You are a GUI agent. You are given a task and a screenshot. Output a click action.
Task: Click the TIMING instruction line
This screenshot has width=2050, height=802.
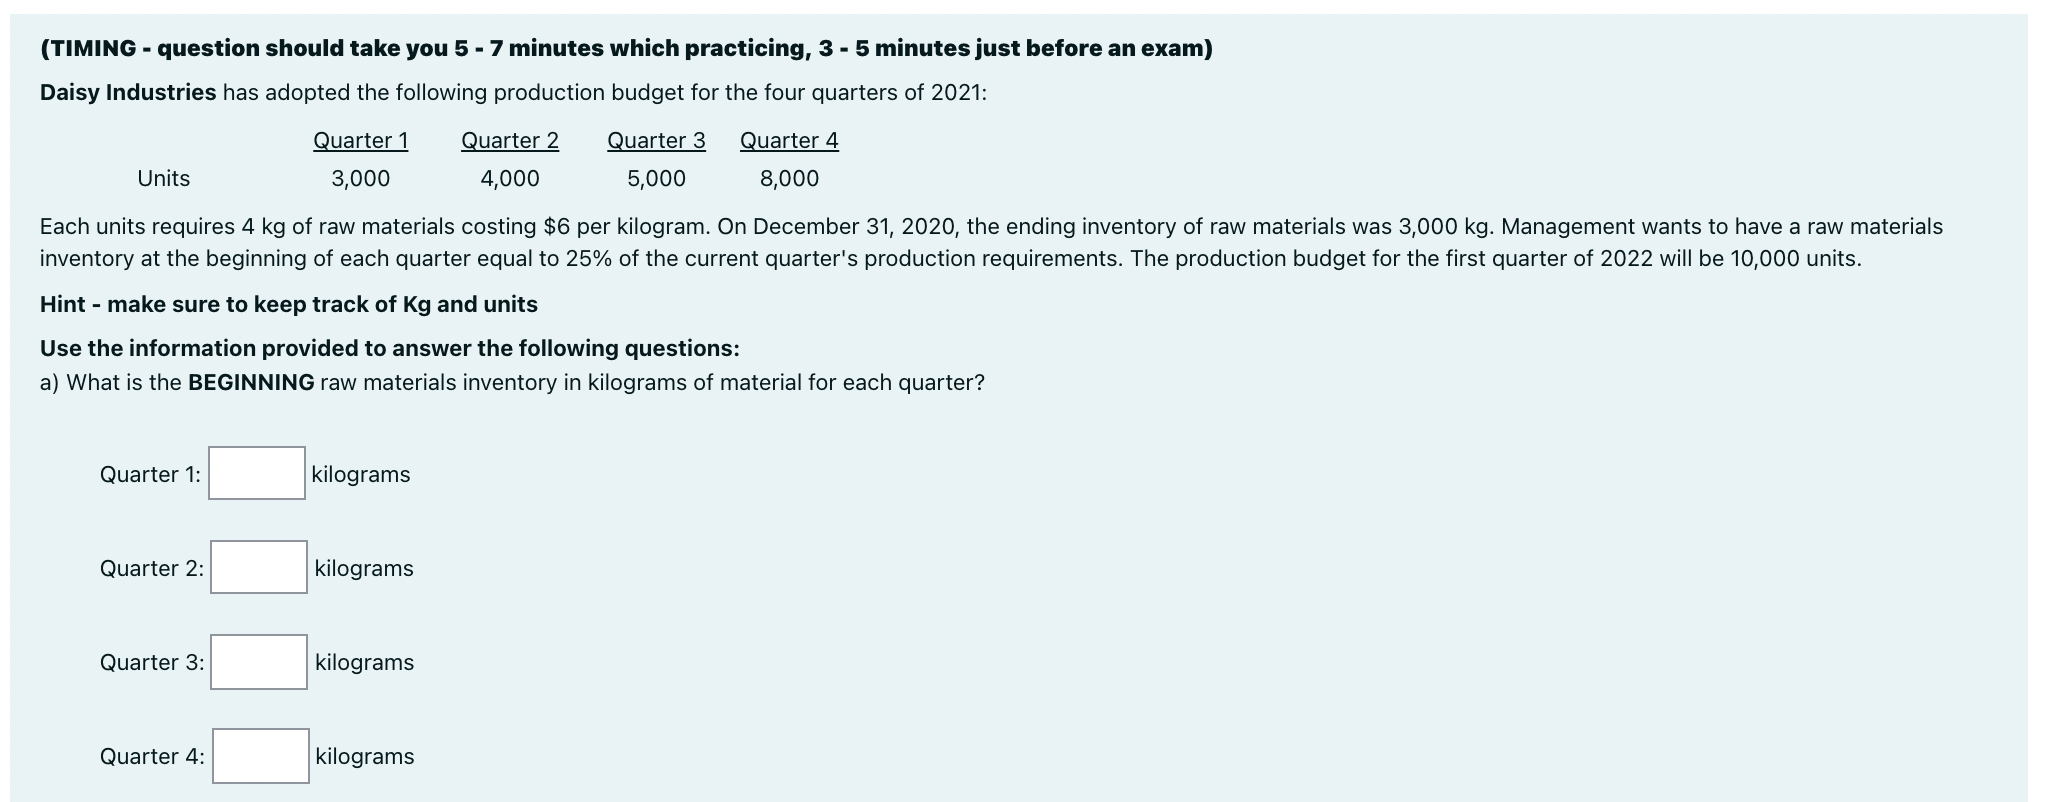tap(625, 47)
